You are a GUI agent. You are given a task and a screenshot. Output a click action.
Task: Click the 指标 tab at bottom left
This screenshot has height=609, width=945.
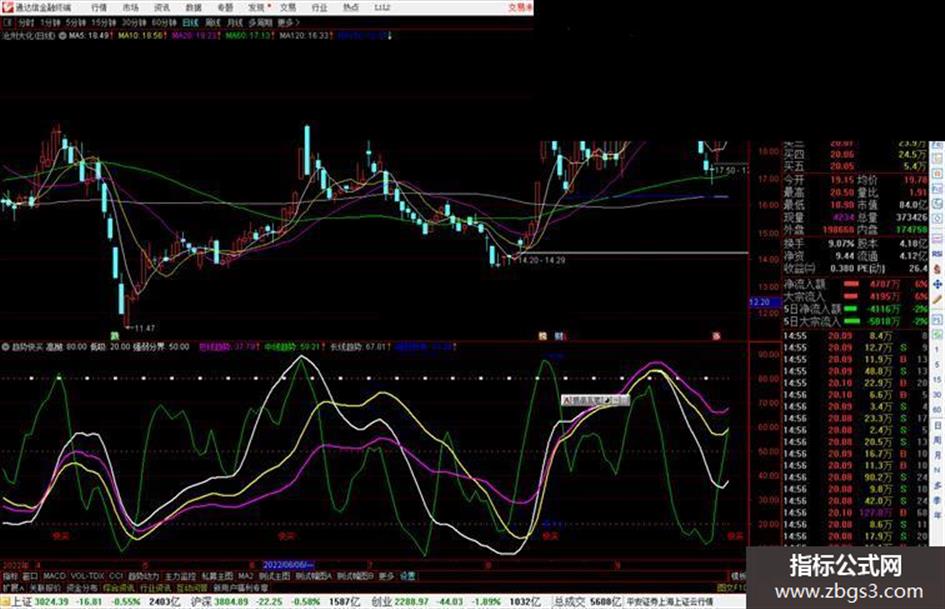(x=10, y=576)
